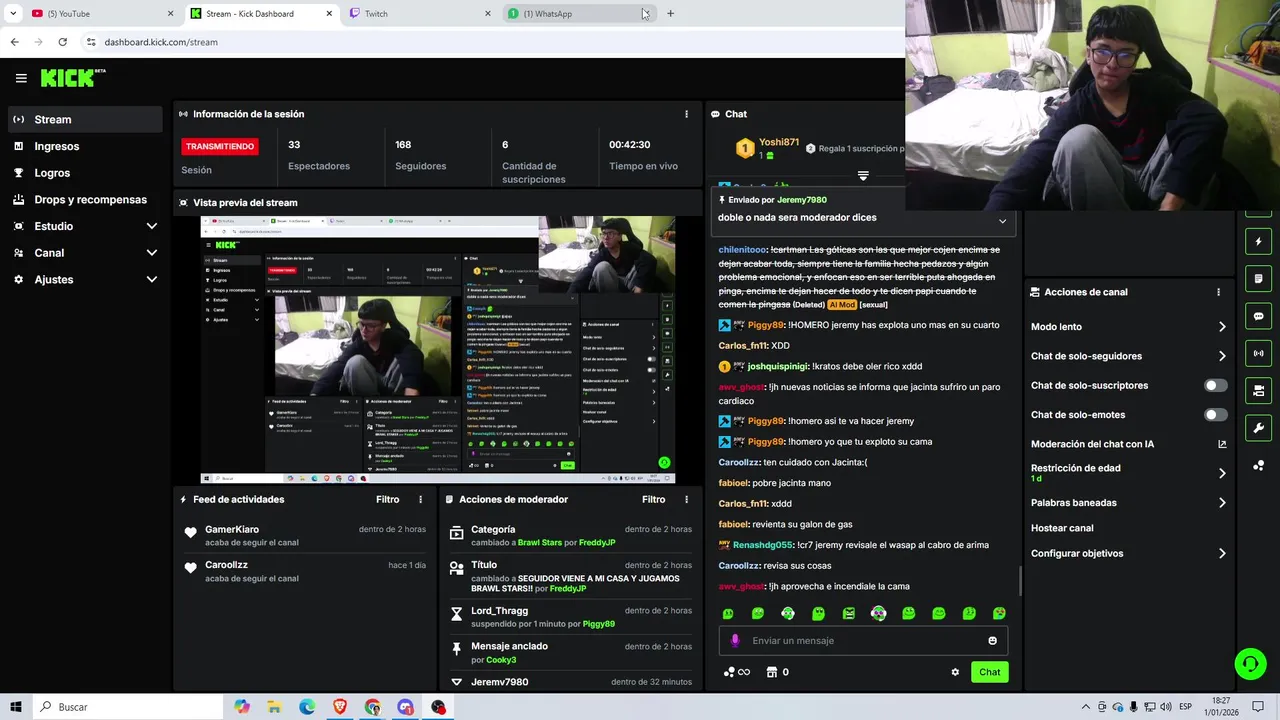Toggle Chat de solo-emotes switch
Screen dimensions: 1280x720
[x=1216, y=415]
